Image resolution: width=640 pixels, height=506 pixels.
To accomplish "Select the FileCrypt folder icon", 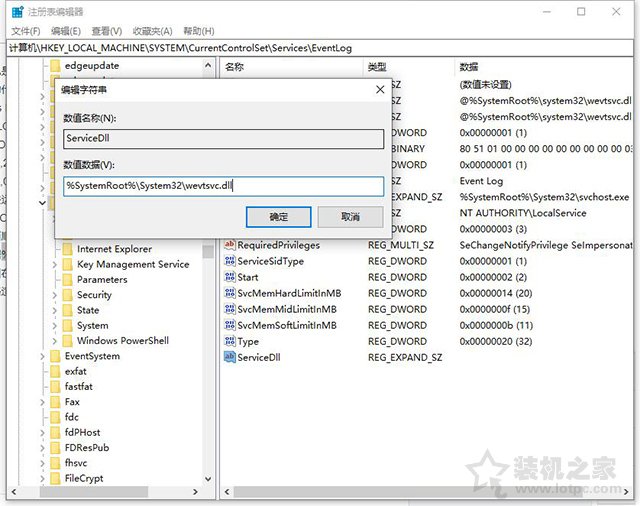I will 56,478.
